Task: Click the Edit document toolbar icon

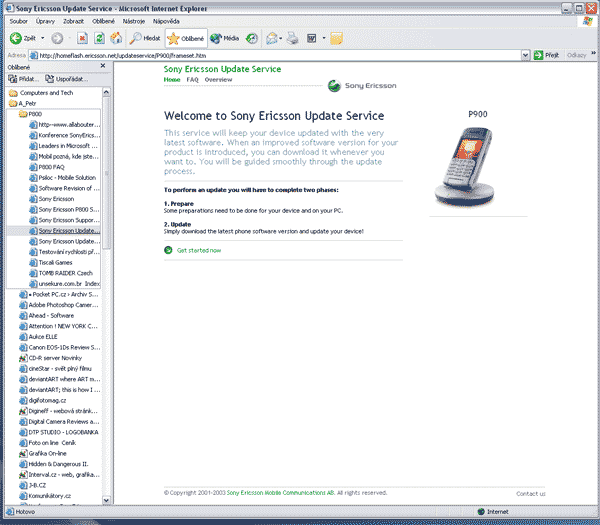Action: [312, 38]
